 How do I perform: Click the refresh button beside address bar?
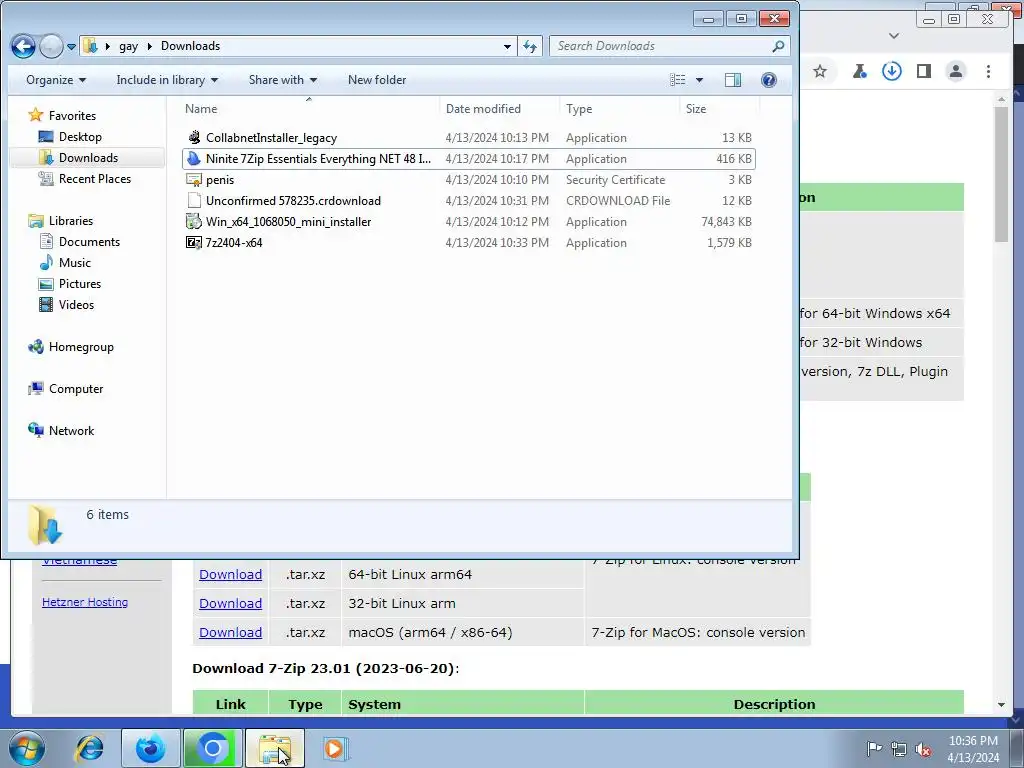click(x=530, y=46)
